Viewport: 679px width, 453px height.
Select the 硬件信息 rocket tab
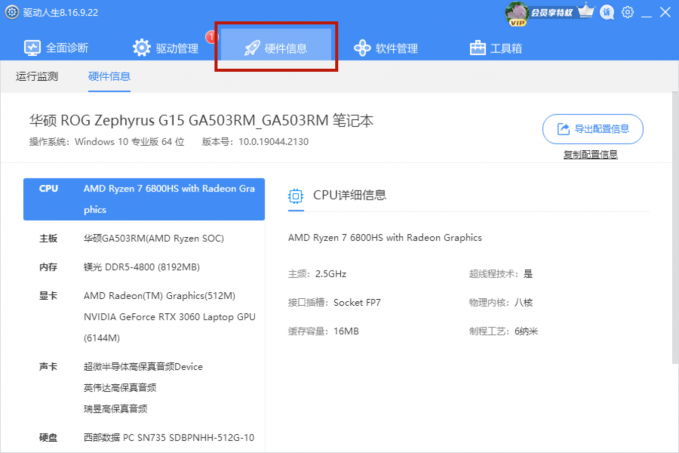click(x=277, y=48)
